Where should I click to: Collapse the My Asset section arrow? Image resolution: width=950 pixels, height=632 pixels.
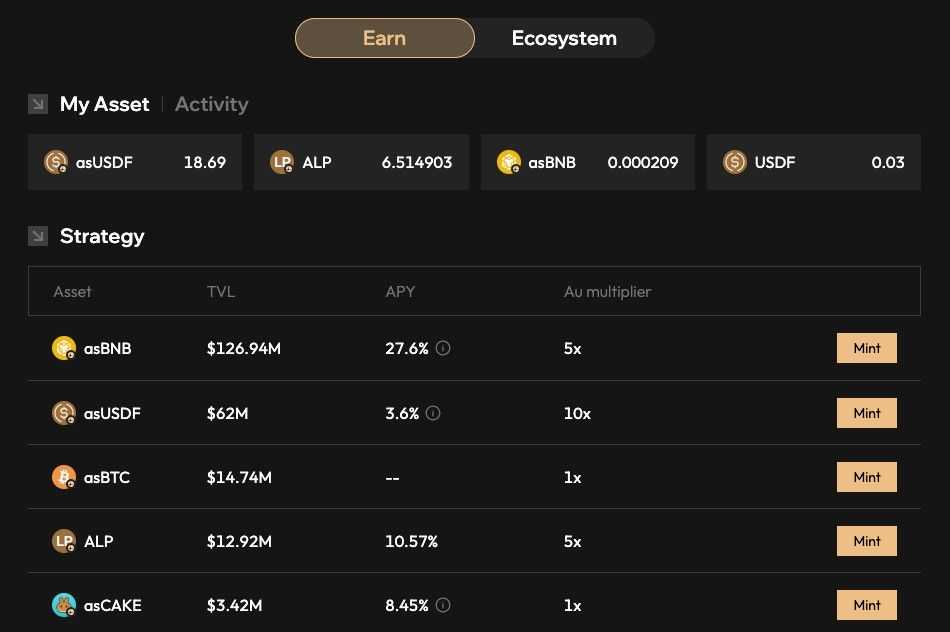coord(38,104)
